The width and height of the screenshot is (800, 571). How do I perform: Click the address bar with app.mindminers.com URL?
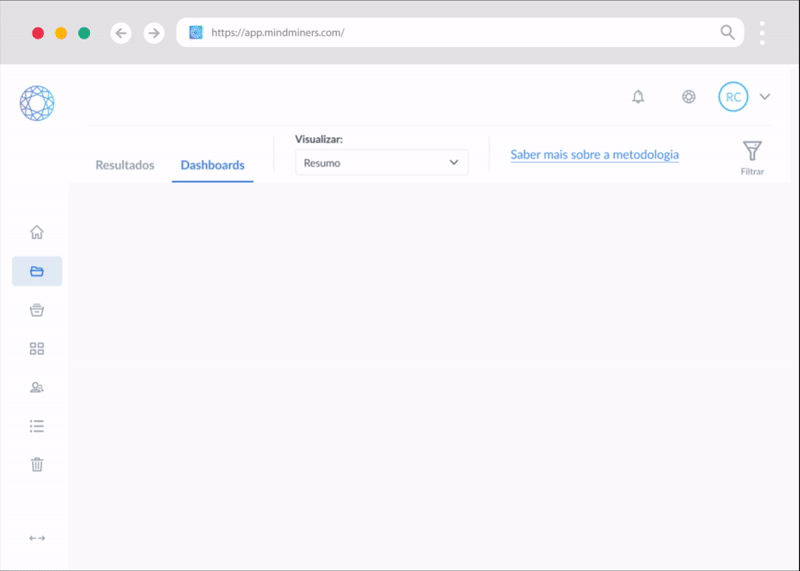tap(460, 33)
